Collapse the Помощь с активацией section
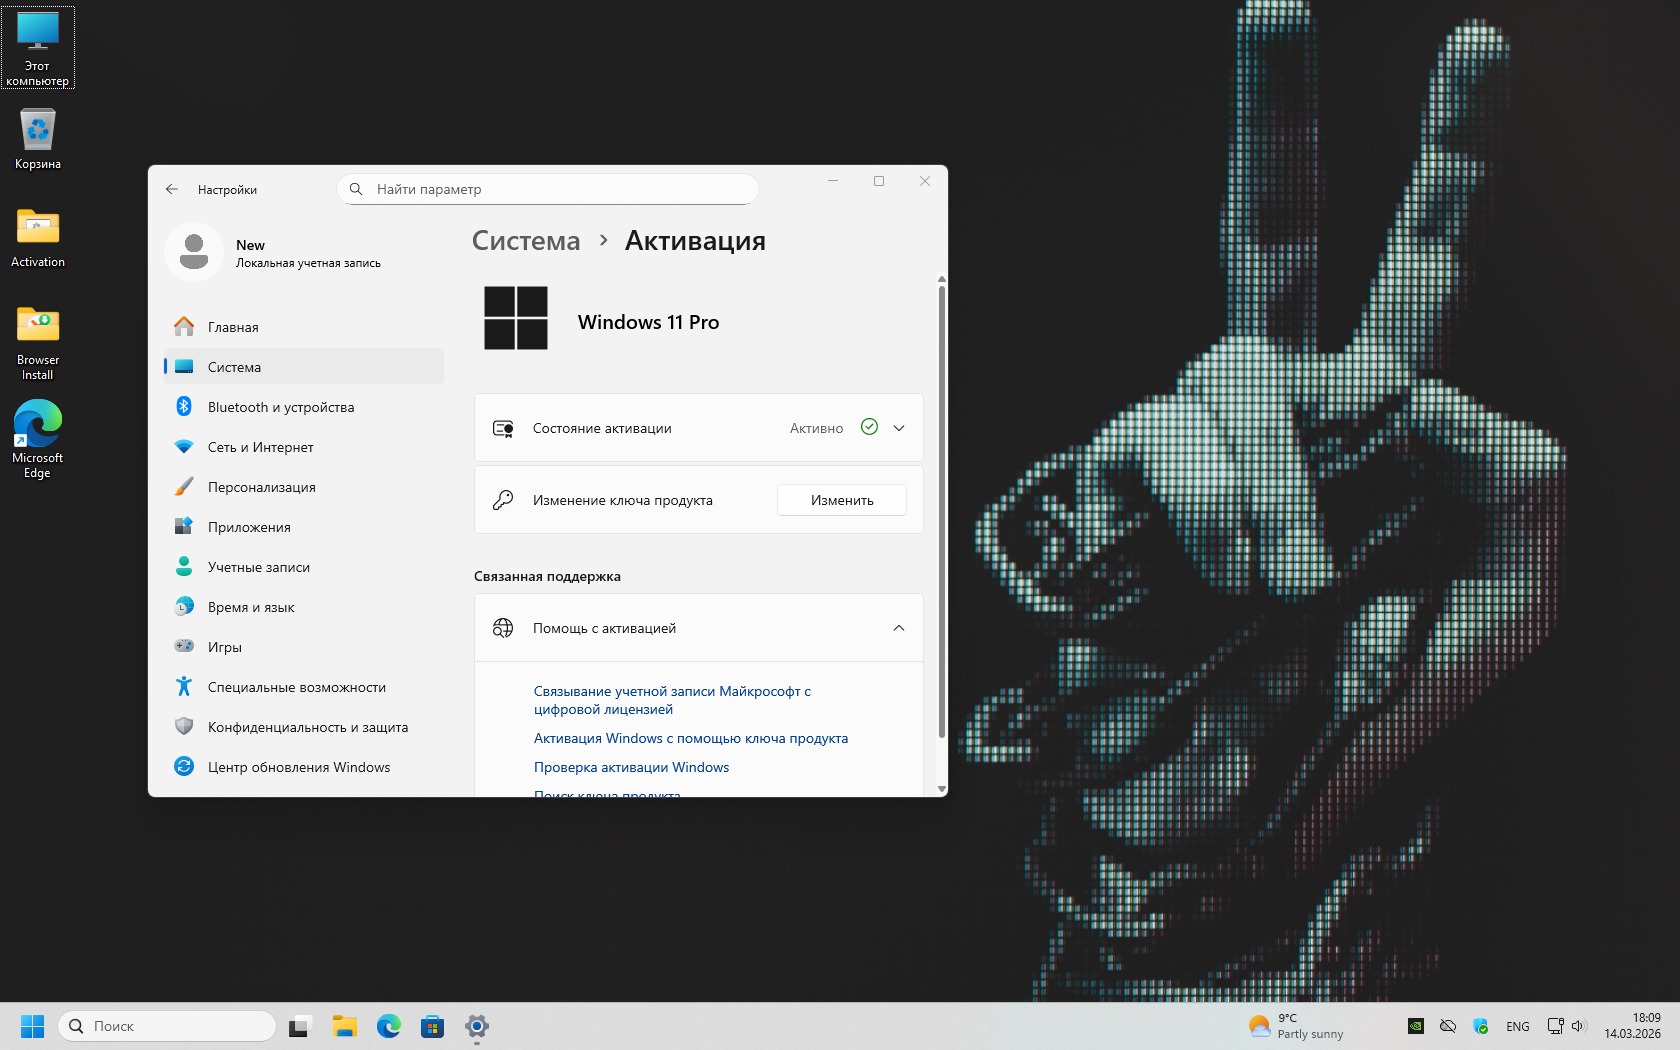This screenshot has height=1050, width=1680. tap(898, 628)
